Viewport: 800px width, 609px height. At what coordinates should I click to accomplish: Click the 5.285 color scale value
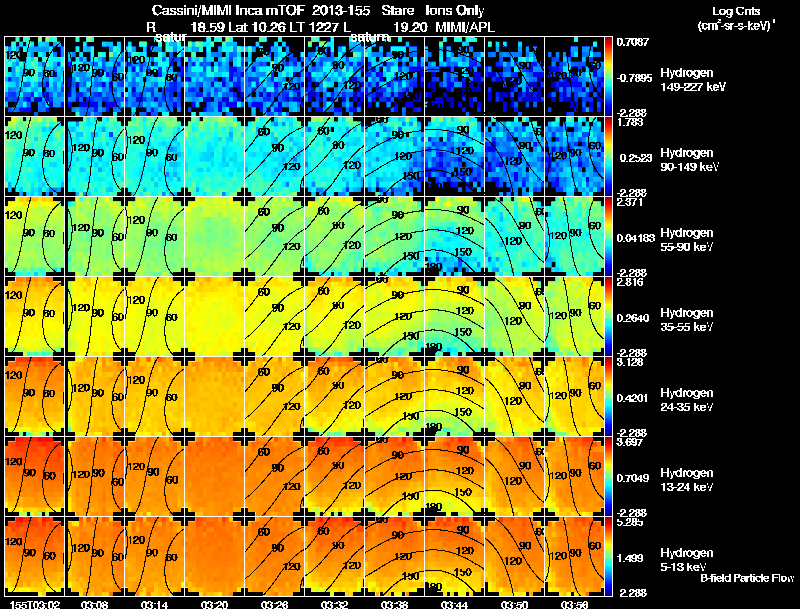[630, 522]
